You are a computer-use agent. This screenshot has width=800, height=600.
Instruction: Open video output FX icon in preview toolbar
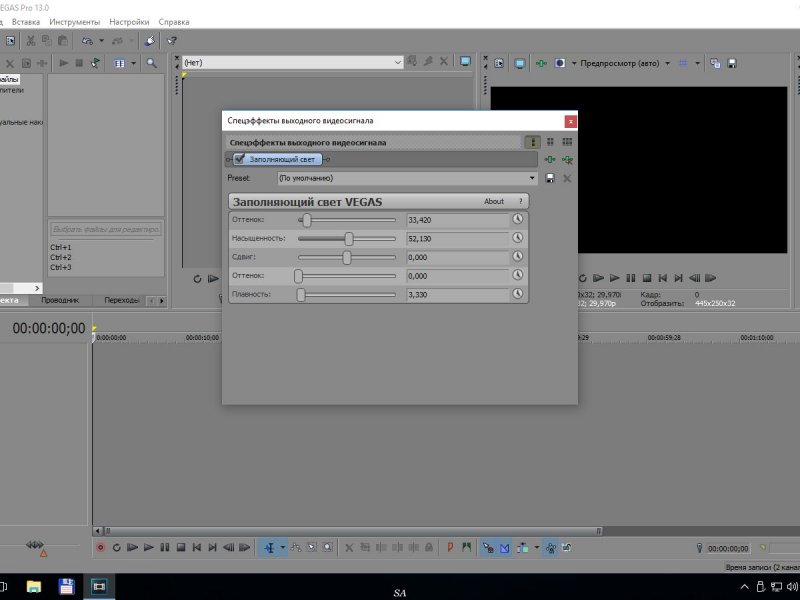(541, 63)
